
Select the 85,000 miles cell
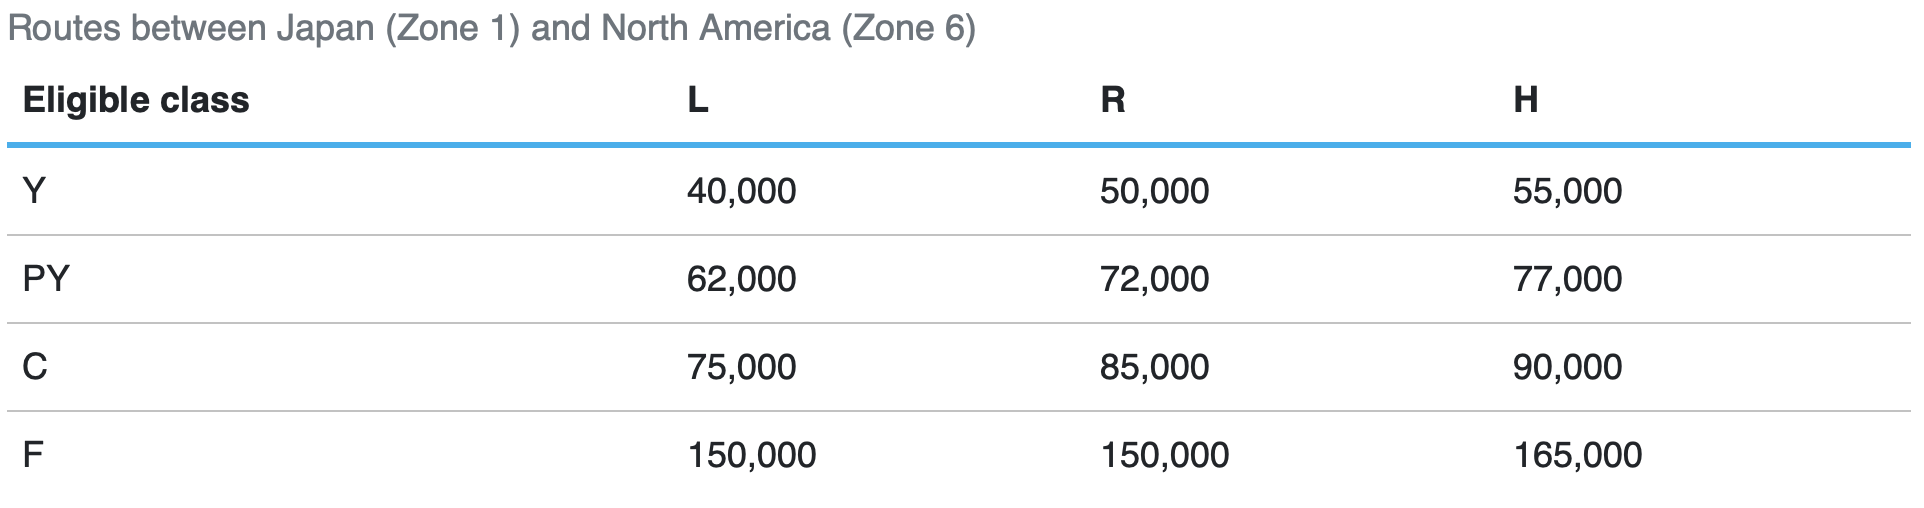pos(1154,367)
